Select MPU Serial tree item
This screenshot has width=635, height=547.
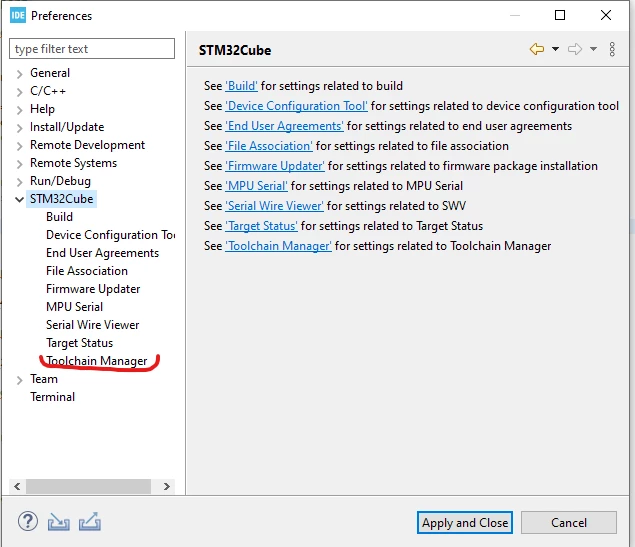point(75,307)
